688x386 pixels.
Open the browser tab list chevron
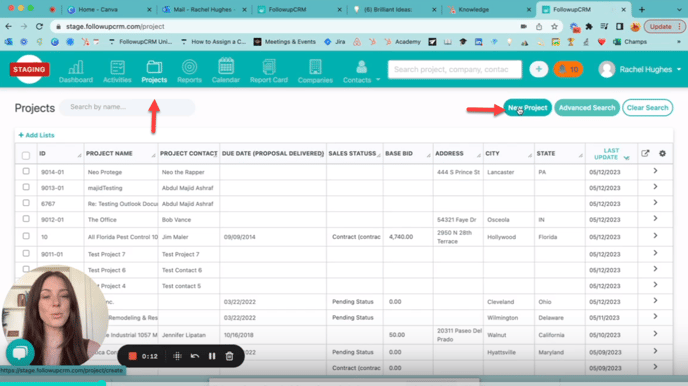[x=679, y=9]
